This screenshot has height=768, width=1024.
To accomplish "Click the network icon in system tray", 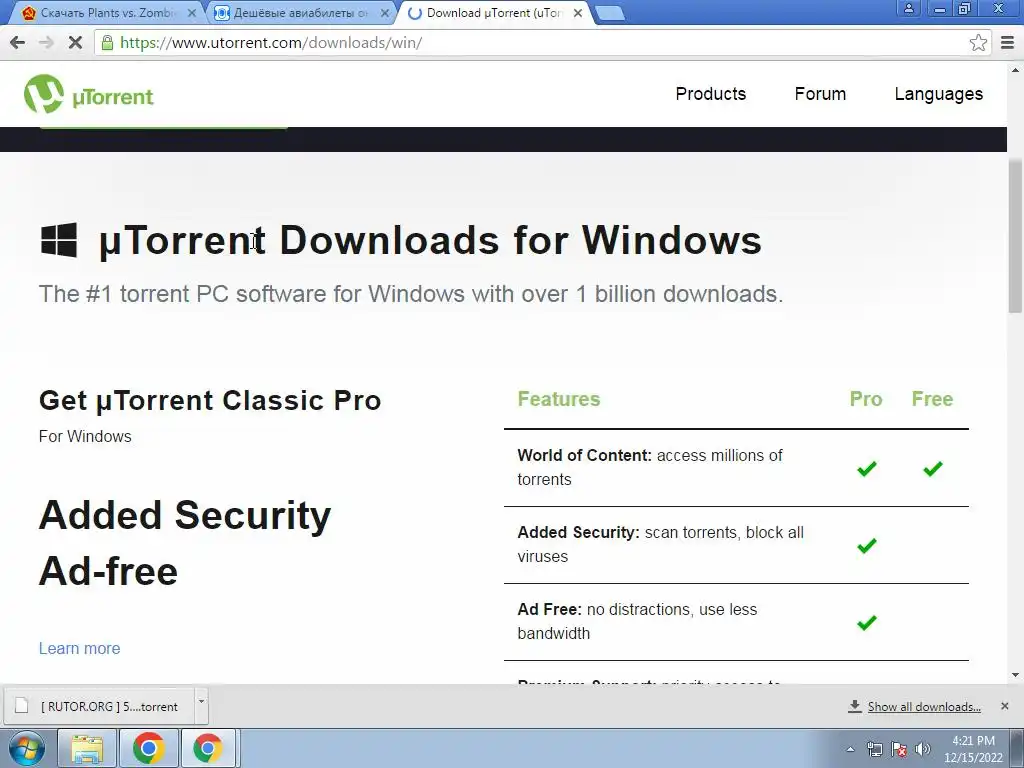I will pyautogui.click(x=874, y=749).
